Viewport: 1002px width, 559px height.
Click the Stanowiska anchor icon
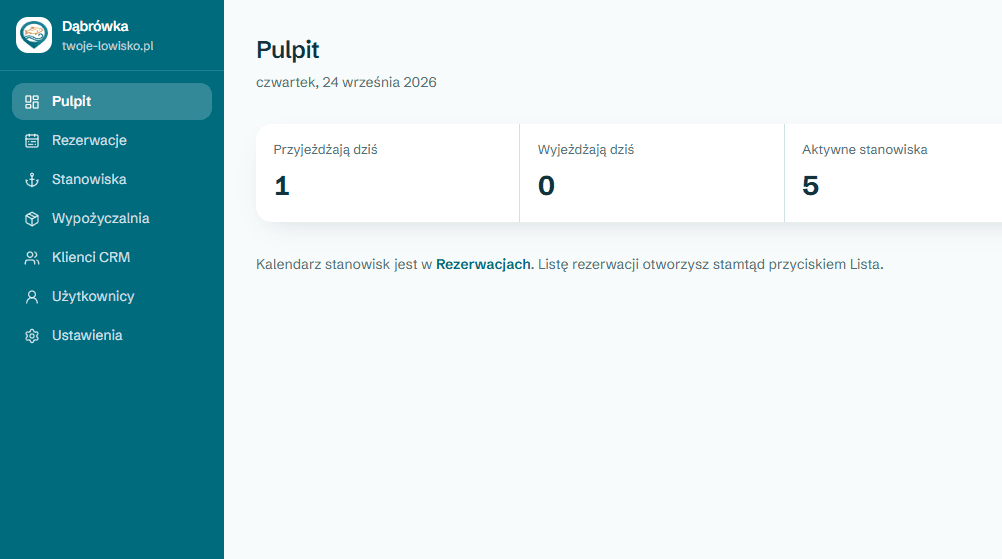[x=32, y=180]
